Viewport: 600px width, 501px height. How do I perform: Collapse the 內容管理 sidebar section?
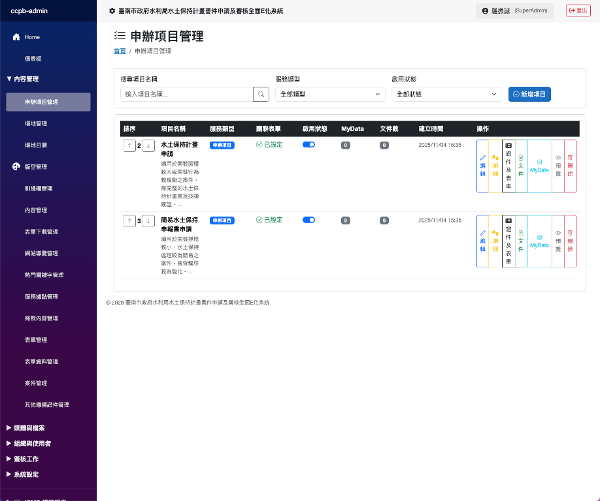point(25,78)
